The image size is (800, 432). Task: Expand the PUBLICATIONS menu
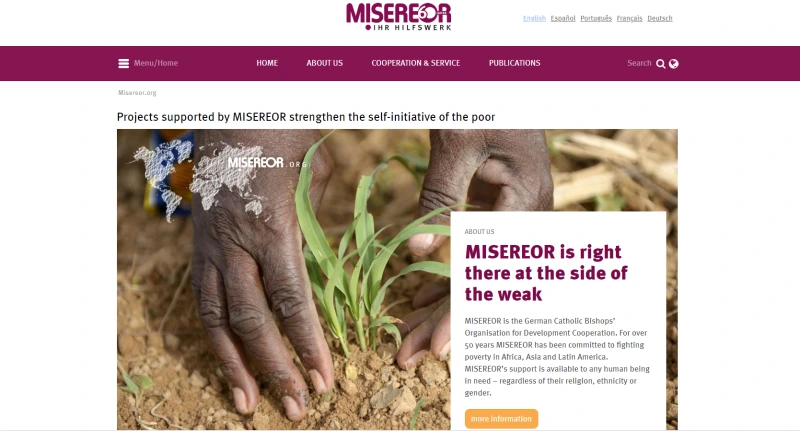tap(514, 63)
